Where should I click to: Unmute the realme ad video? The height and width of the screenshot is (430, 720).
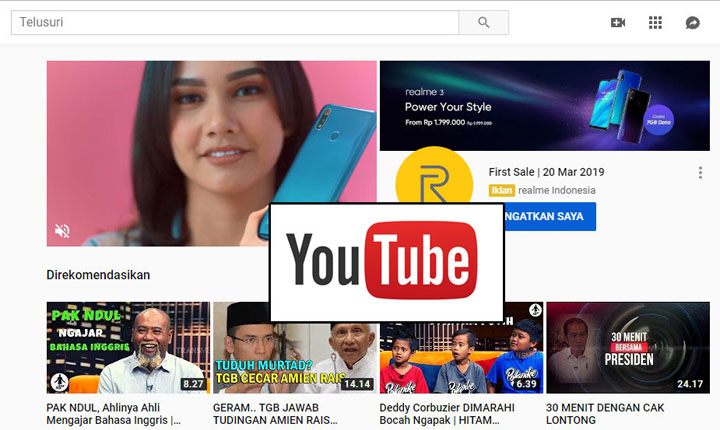62,230
